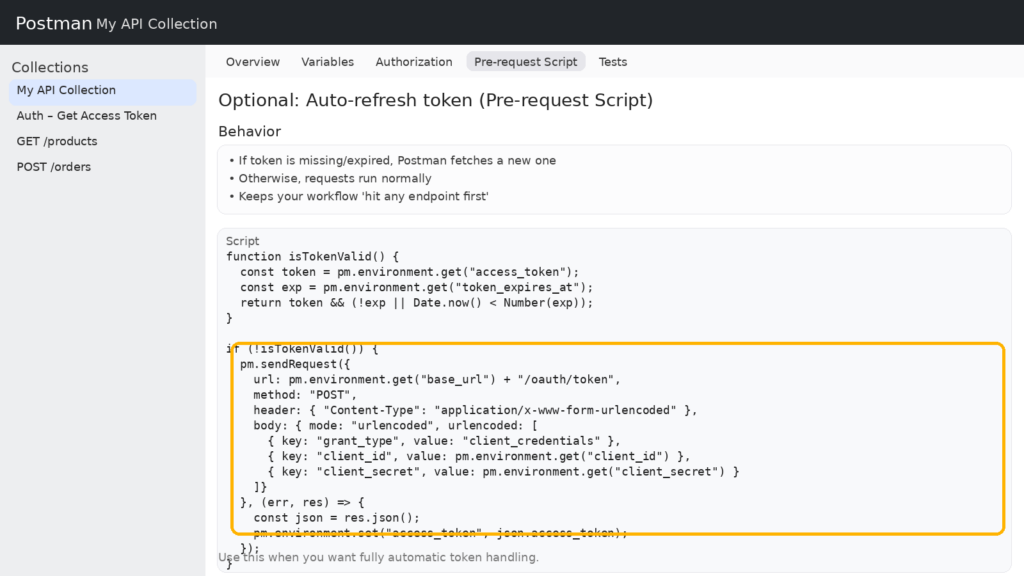This screenshot has width=1024, height=576.
Task: Open the Auth – Get Access Token request
Action: 86,116
